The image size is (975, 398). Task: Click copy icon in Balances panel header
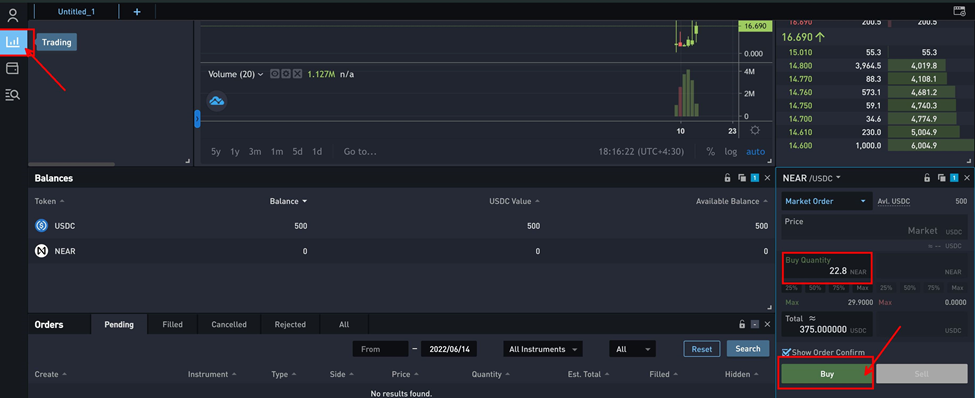click(741, 178)
